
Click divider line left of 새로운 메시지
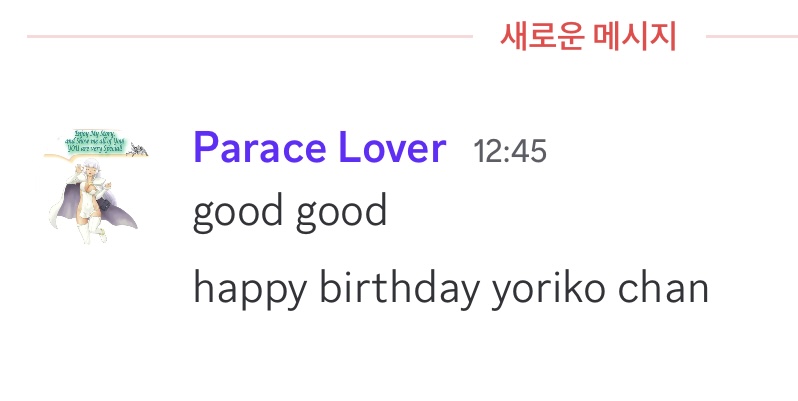250,37
